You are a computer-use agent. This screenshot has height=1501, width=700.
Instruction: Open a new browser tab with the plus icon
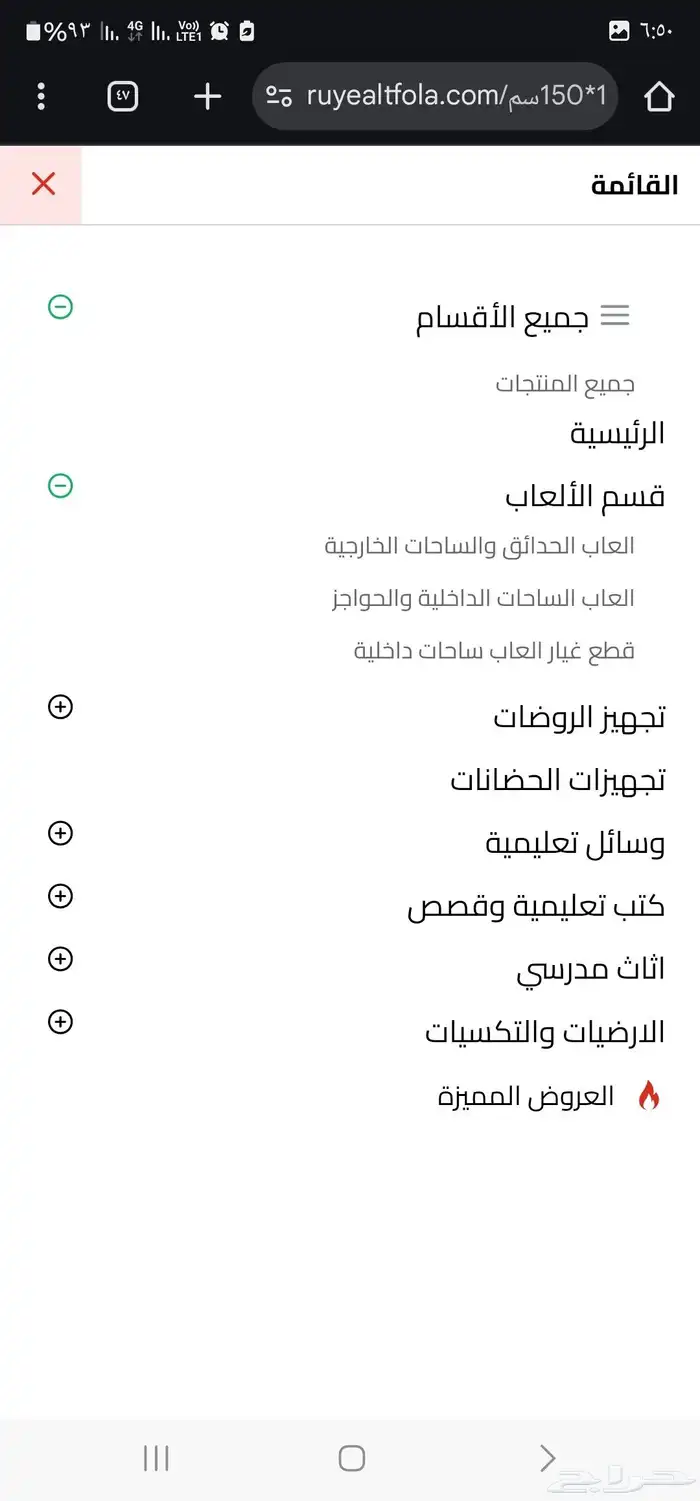(206, 97)
